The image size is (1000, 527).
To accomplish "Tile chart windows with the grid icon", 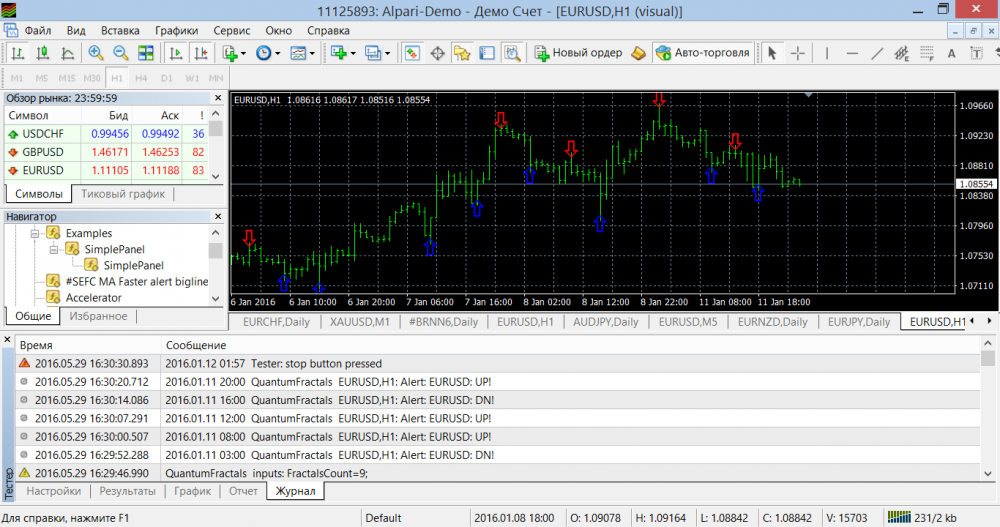I will (146, 53).
